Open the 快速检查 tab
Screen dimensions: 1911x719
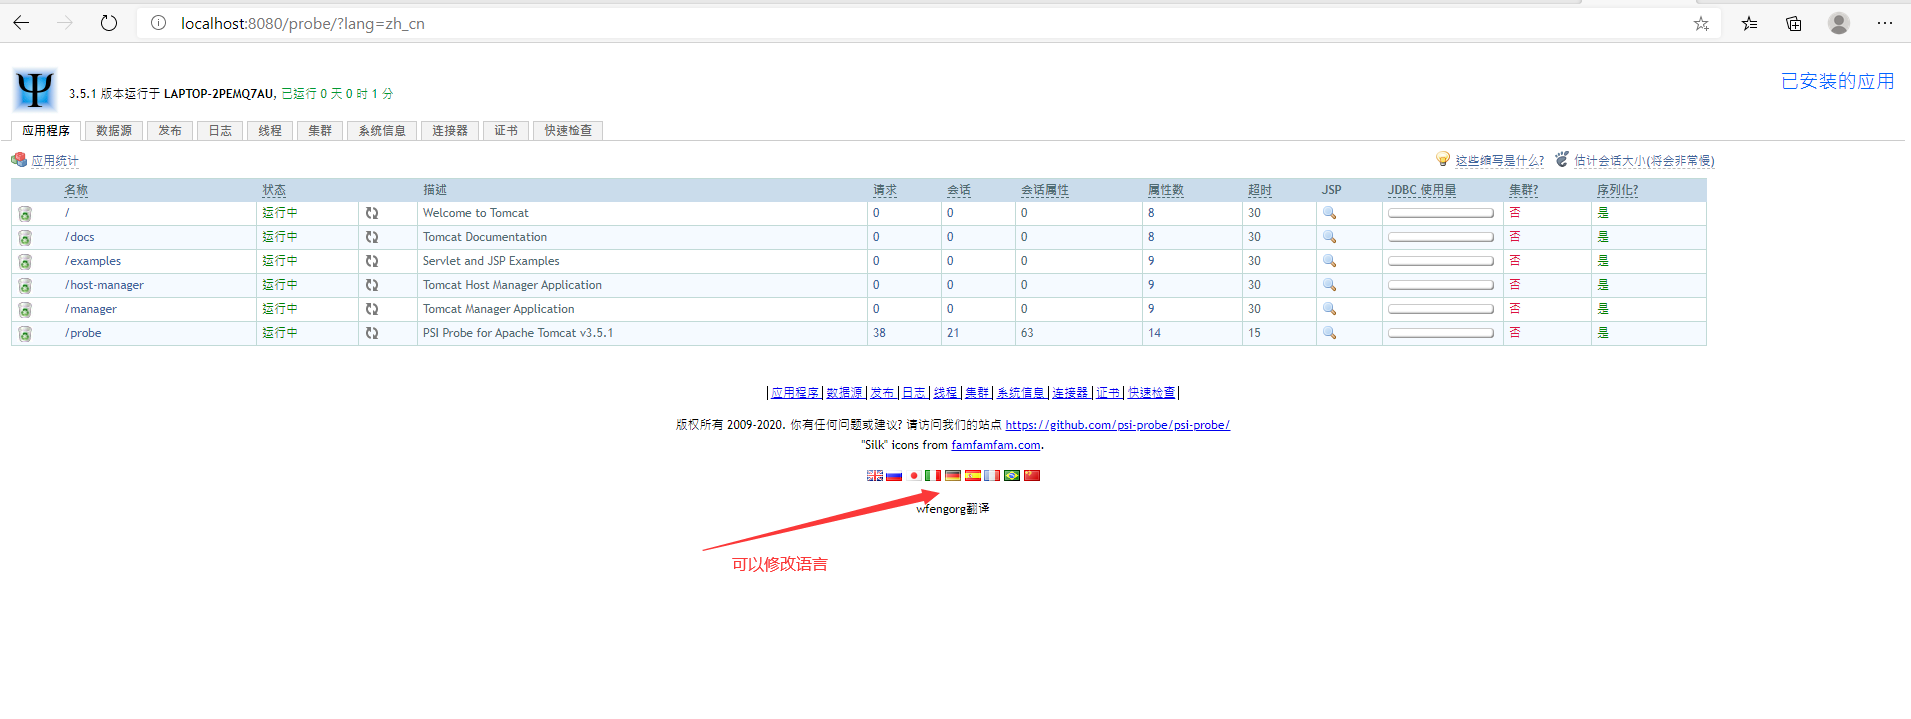pyautogui.click(x=568, y=131)
